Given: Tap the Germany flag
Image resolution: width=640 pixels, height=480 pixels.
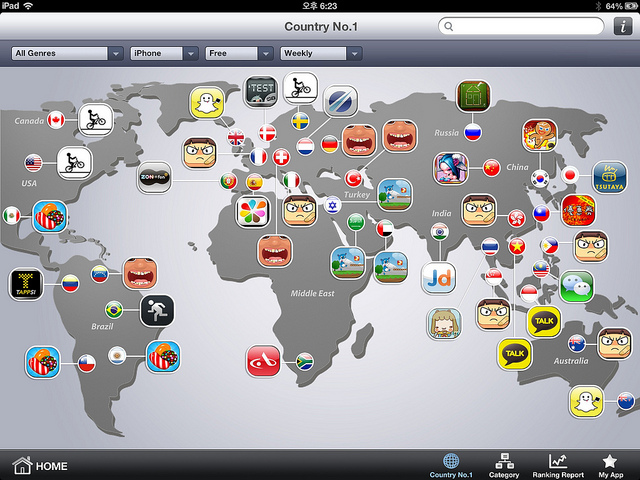Looking at the screenshot, I should coord(330,144).
